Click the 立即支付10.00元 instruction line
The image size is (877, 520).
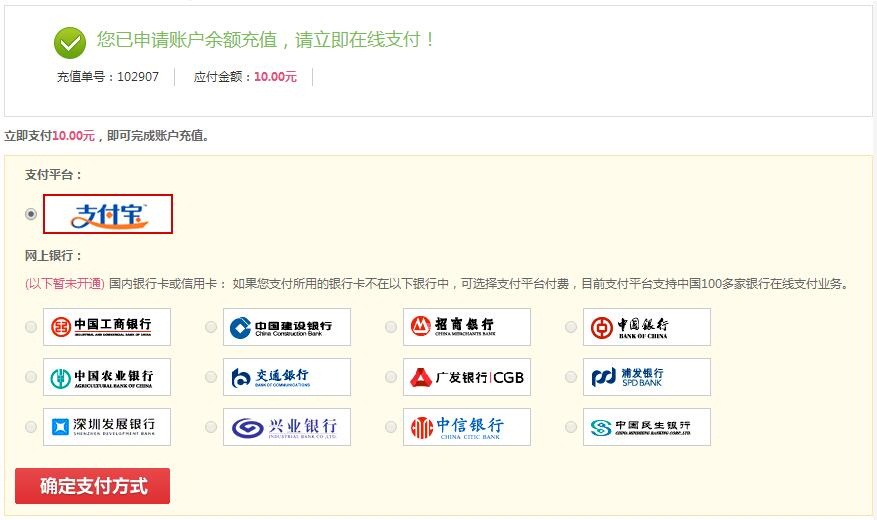(x=106, y=136)
